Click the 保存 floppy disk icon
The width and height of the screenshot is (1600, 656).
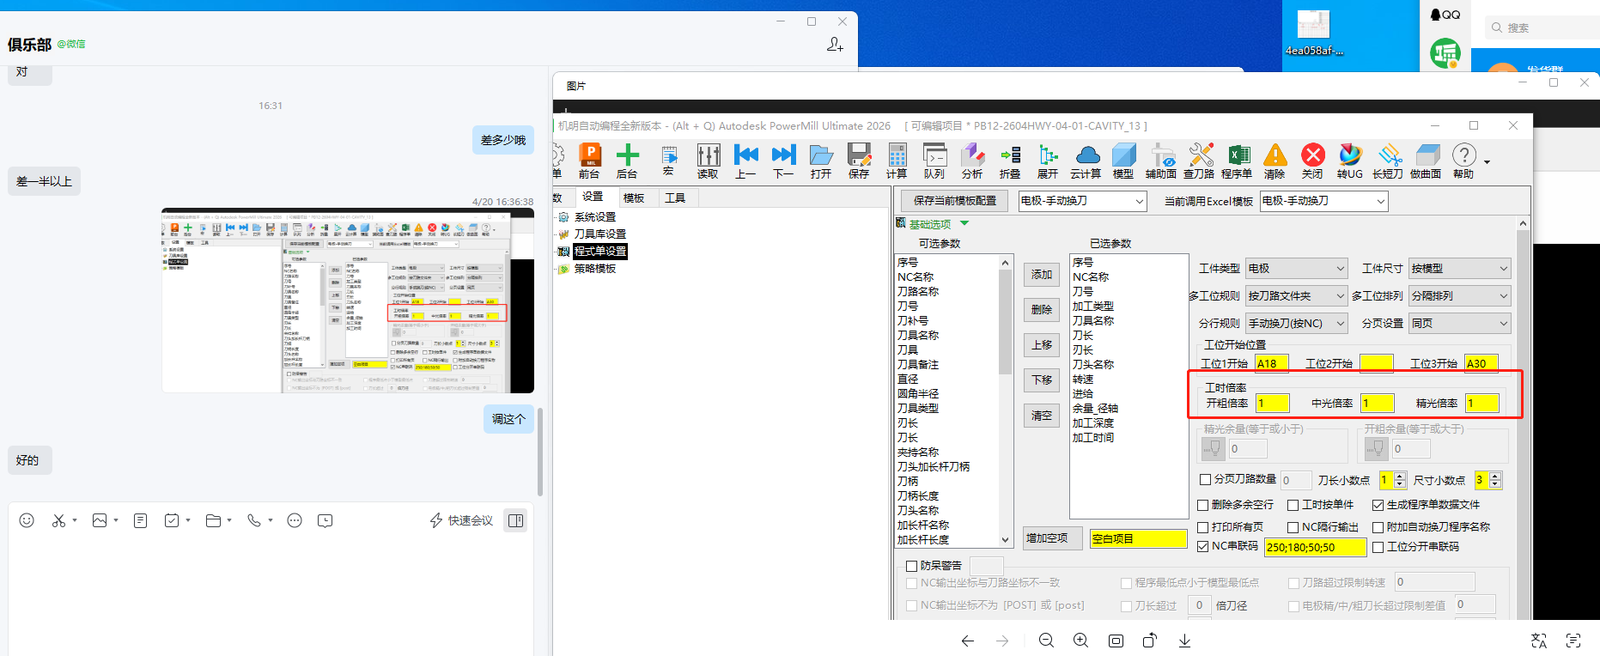859,160
